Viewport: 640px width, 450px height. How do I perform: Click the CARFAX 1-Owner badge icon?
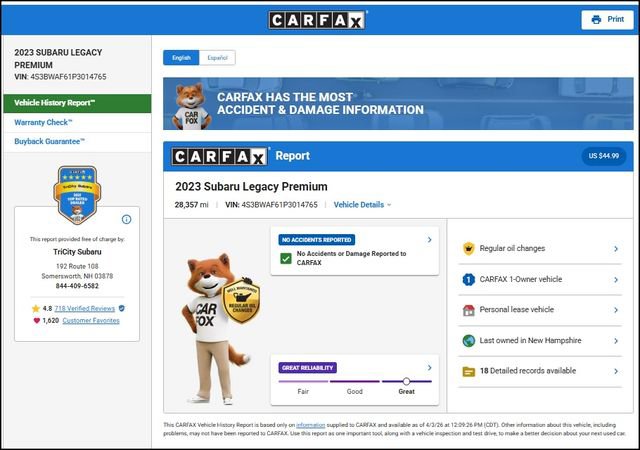coord(468,280)
